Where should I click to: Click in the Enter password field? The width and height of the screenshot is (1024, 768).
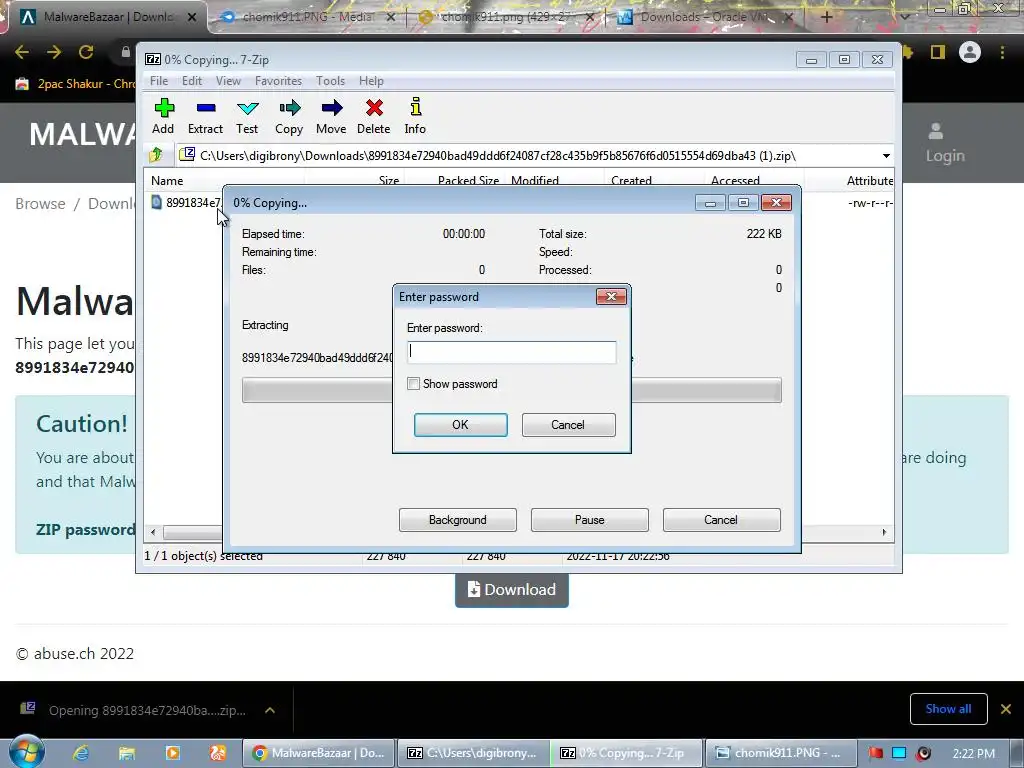(x=511, y=352)
